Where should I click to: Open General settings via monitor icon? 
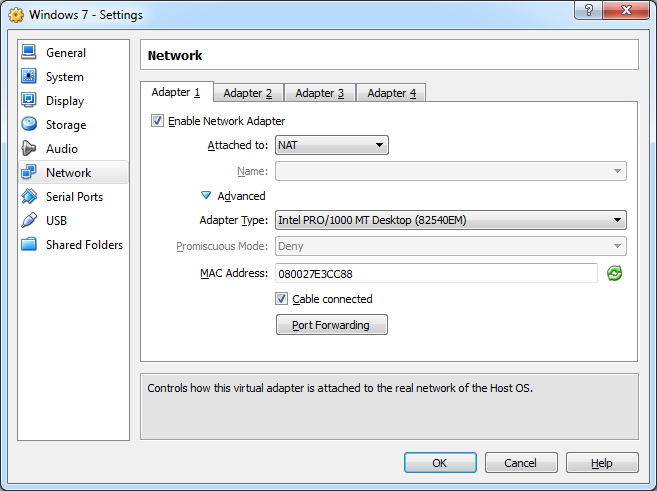coord(28,53)
